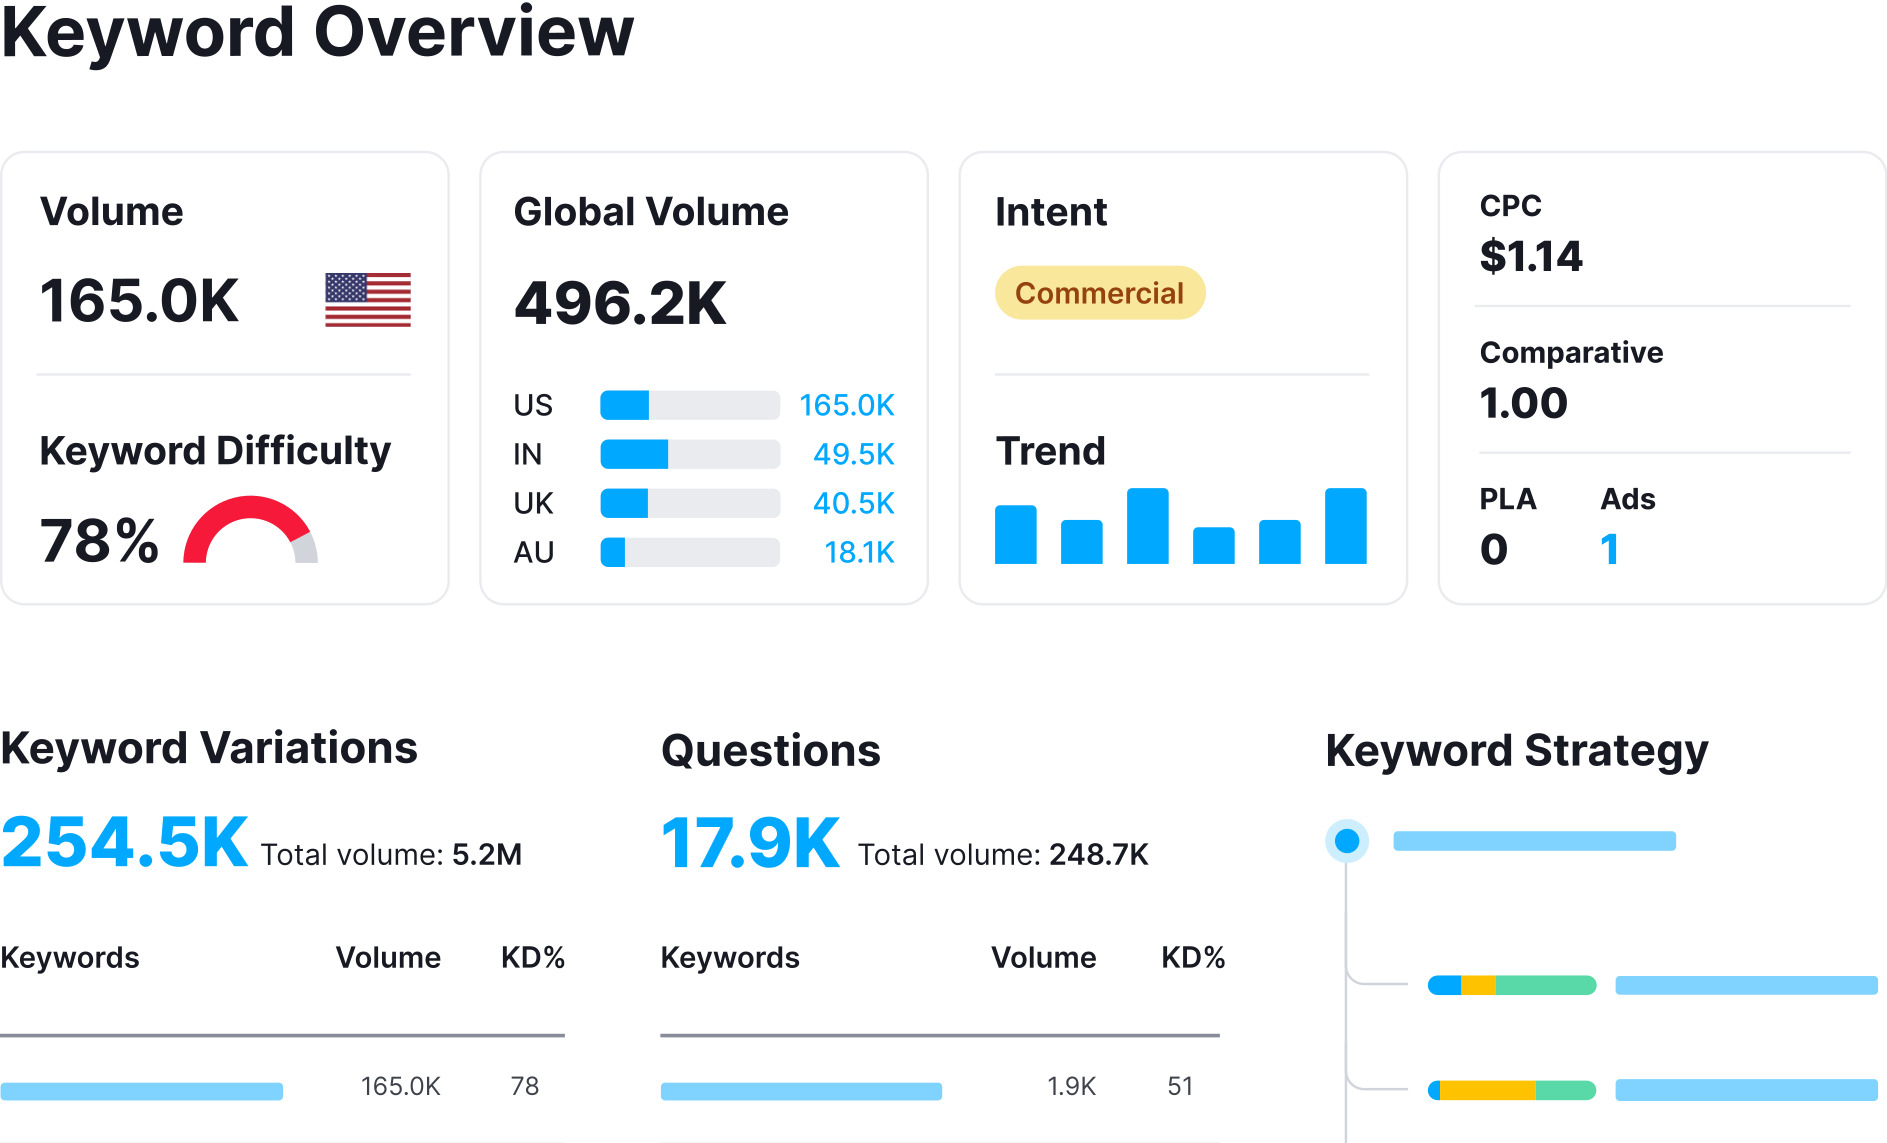Click second multicolor intent bar in Keyword Strategy
The width and height of the screenshot is (1887, 1143).
click(x=1511, y=1090)
